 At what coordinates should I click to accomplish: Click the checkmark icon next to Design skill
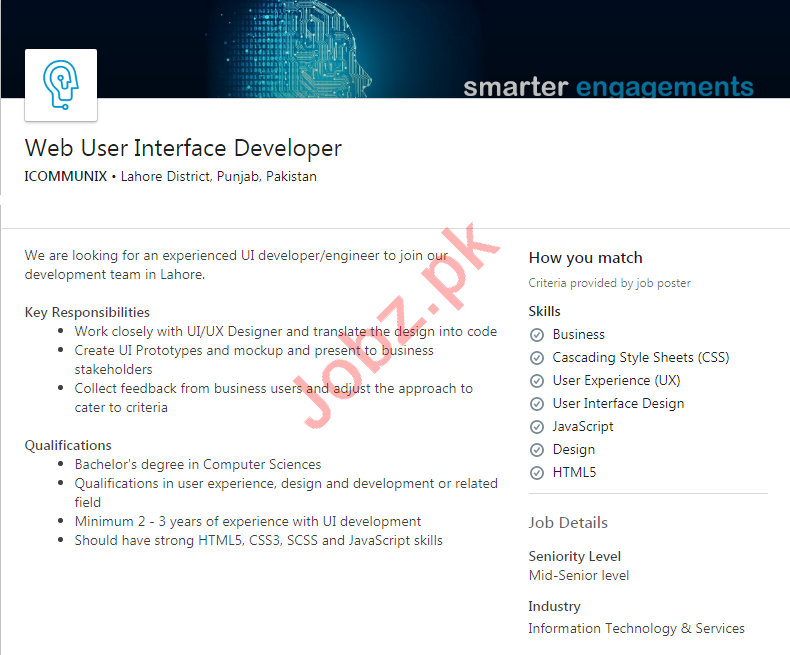click(537, 450)
